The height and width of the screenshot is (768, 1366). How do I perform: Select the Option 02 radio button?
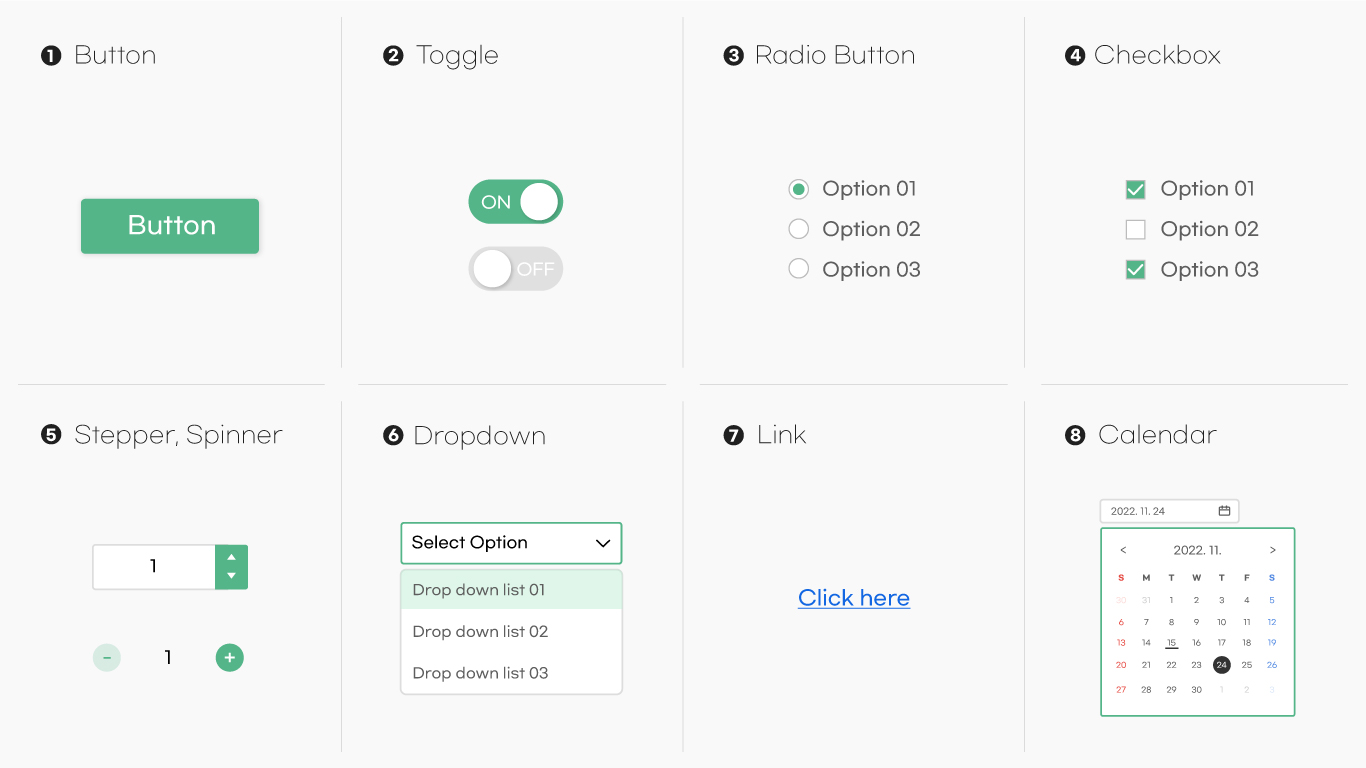point(798,230)
